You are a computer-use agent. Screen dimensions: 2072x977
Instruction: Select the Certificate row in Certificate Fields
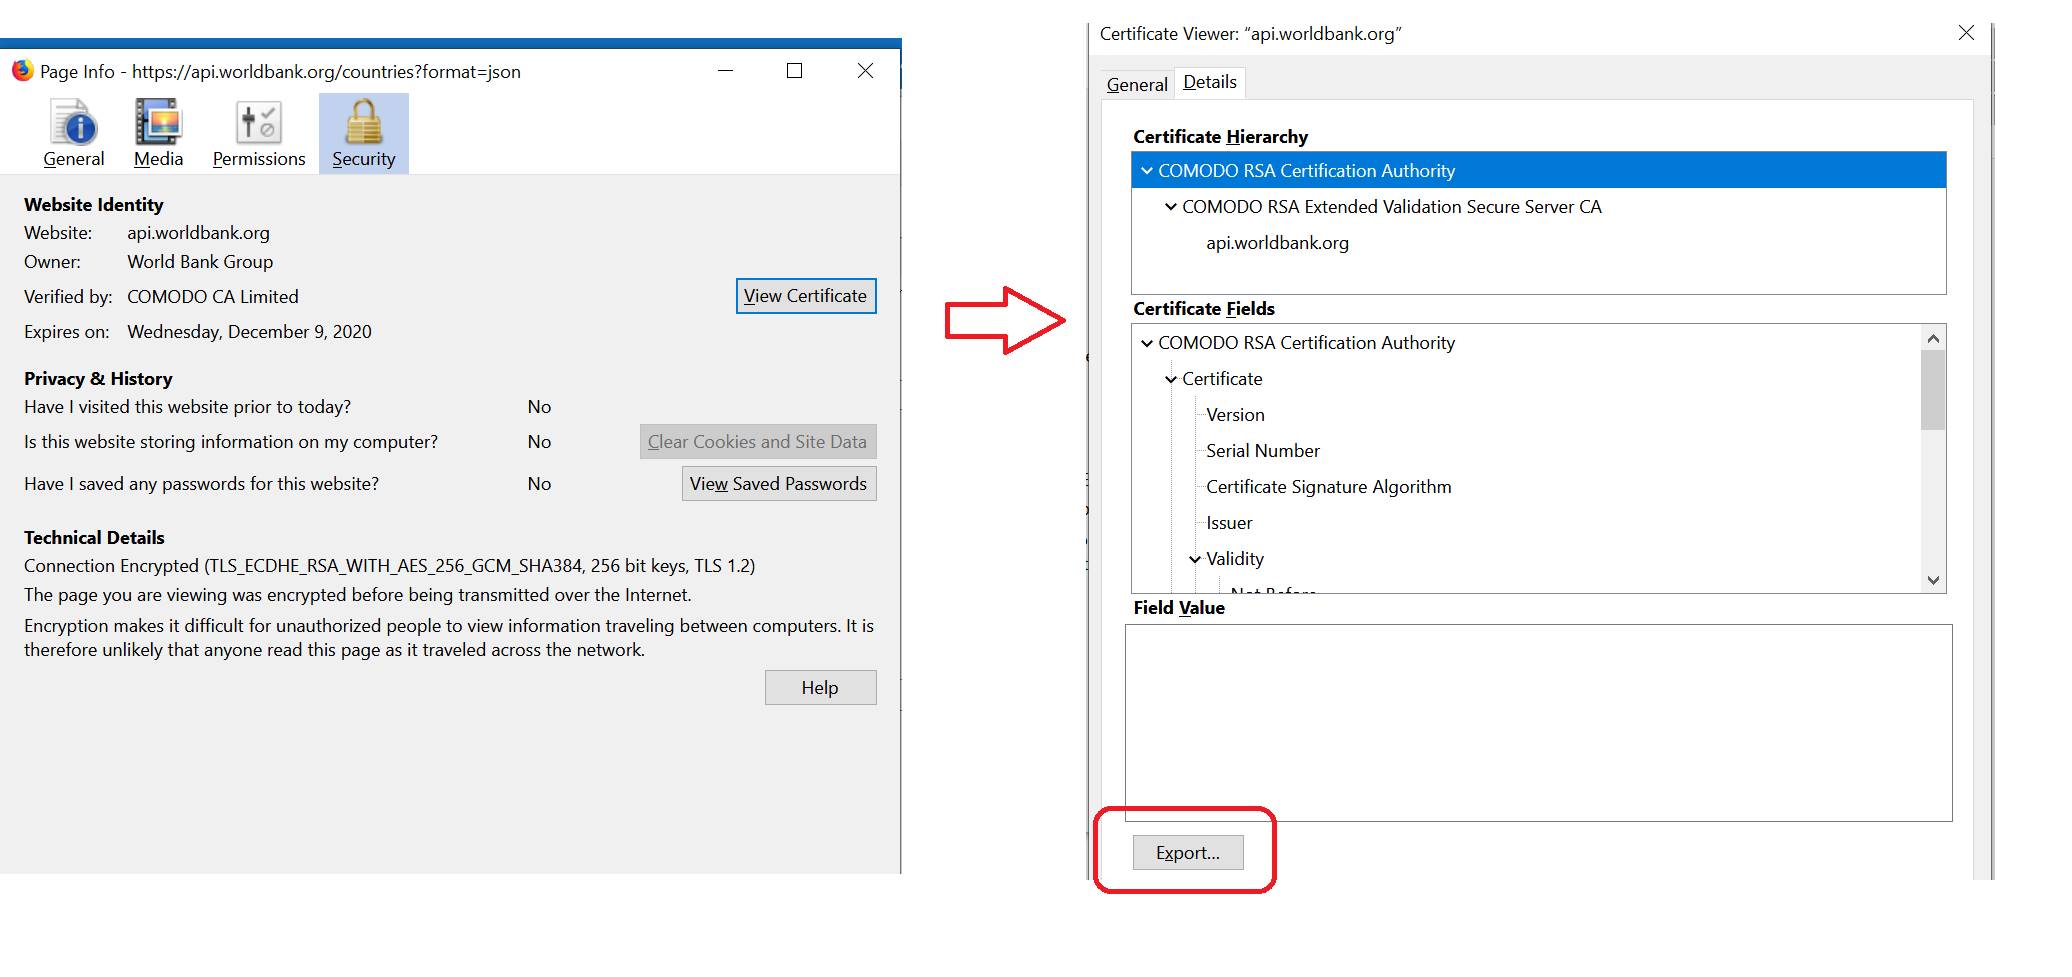(1527, 379)
